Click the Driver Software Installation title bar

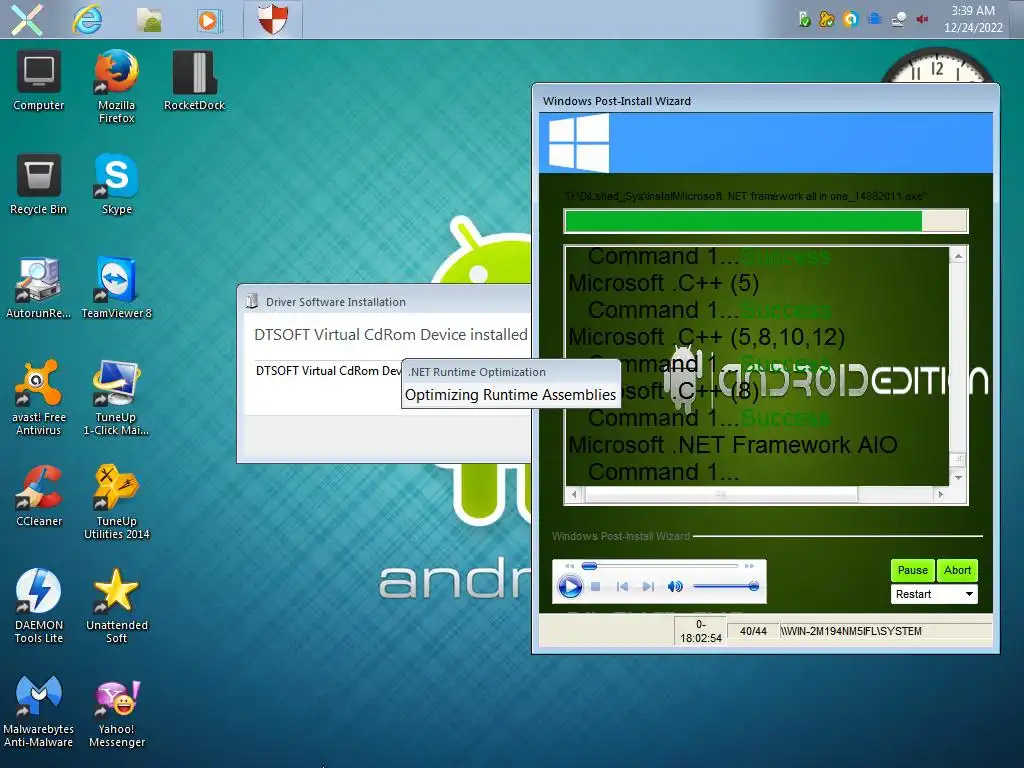pos(385,302)
